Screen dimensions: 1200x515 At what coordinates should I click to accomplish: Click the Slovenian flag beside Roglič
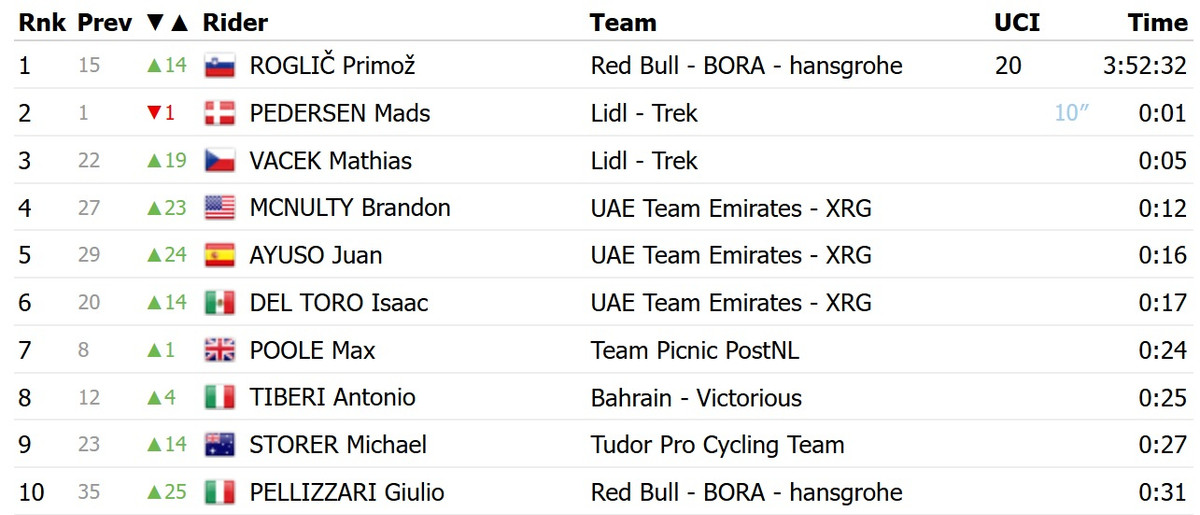pyautogui.click(x=219, y=66)
